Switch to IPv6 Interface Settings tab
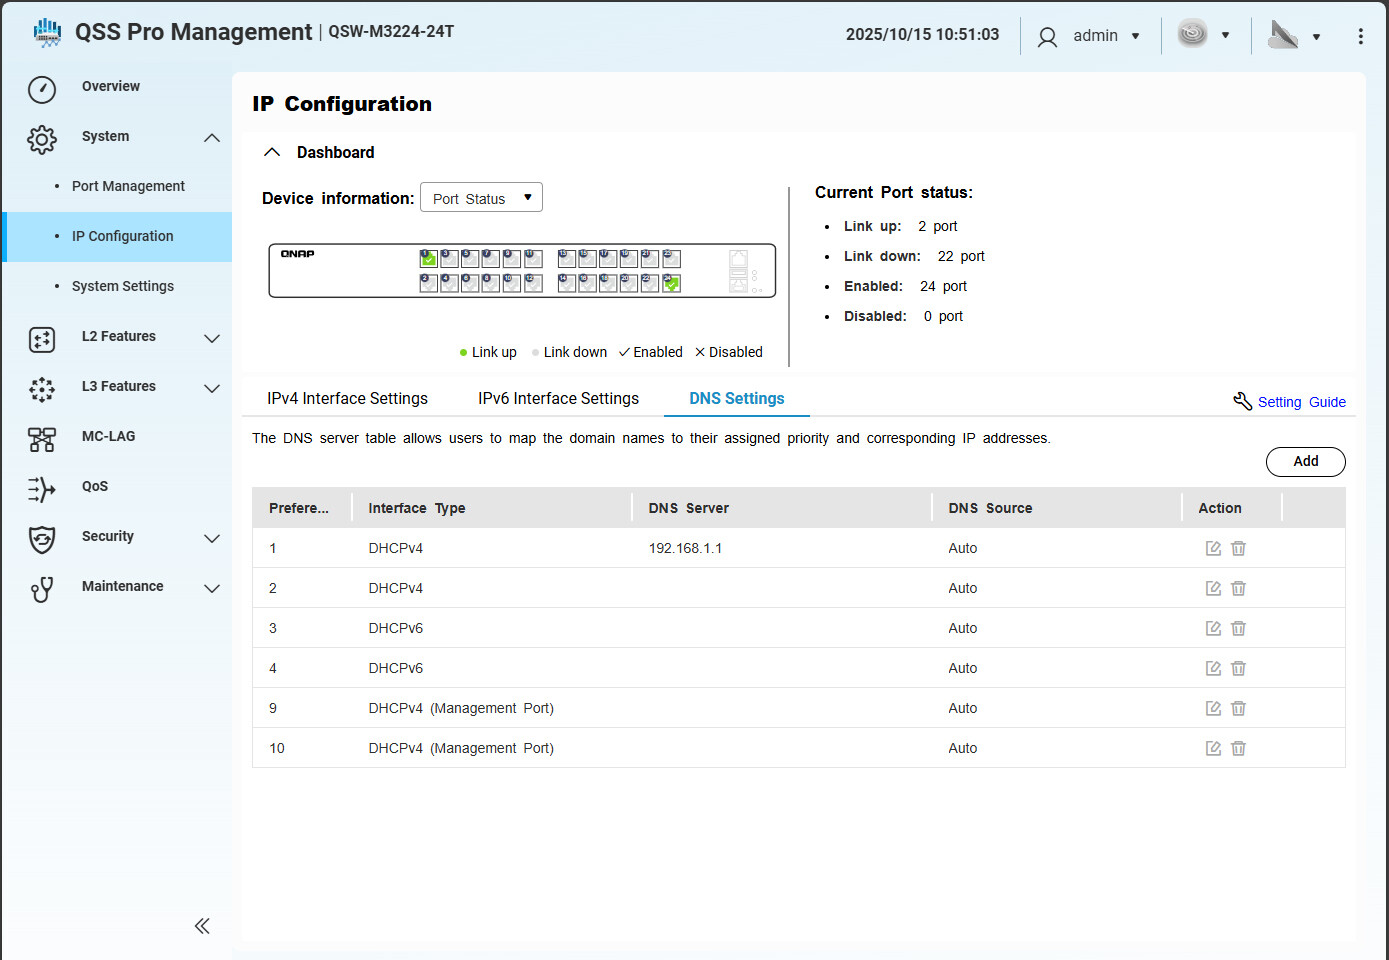The width and height of the screenshot is (1389, 960). pos(558,398)
